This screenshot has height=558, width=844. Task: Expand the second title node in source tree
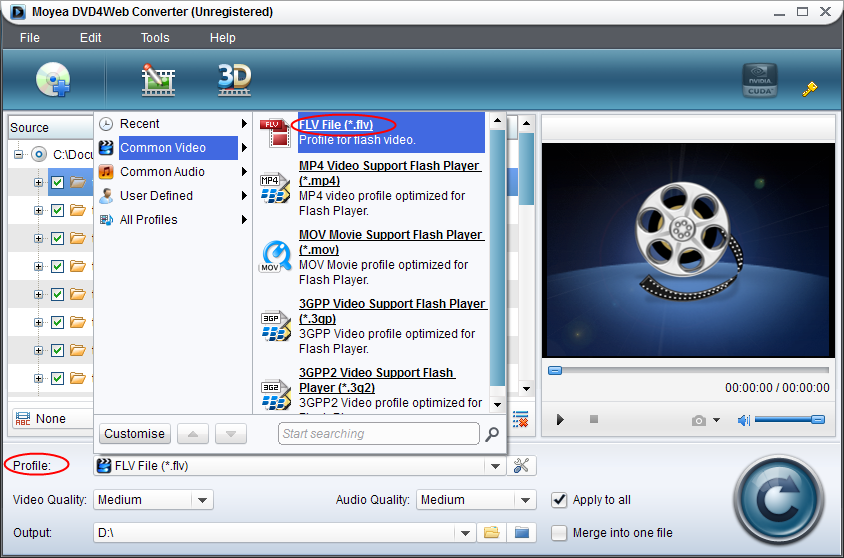(x=38, y=210)
